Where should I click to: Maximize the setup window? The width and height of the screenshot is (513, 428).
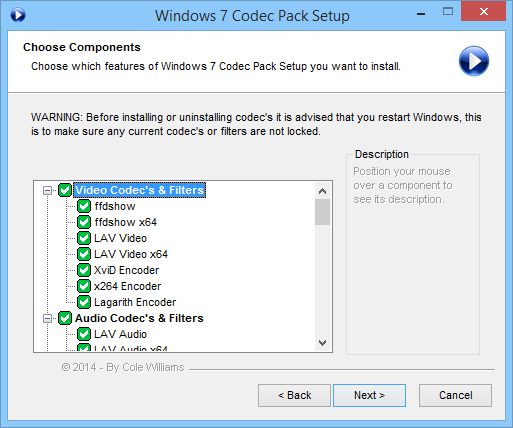[x=448, y=12]
